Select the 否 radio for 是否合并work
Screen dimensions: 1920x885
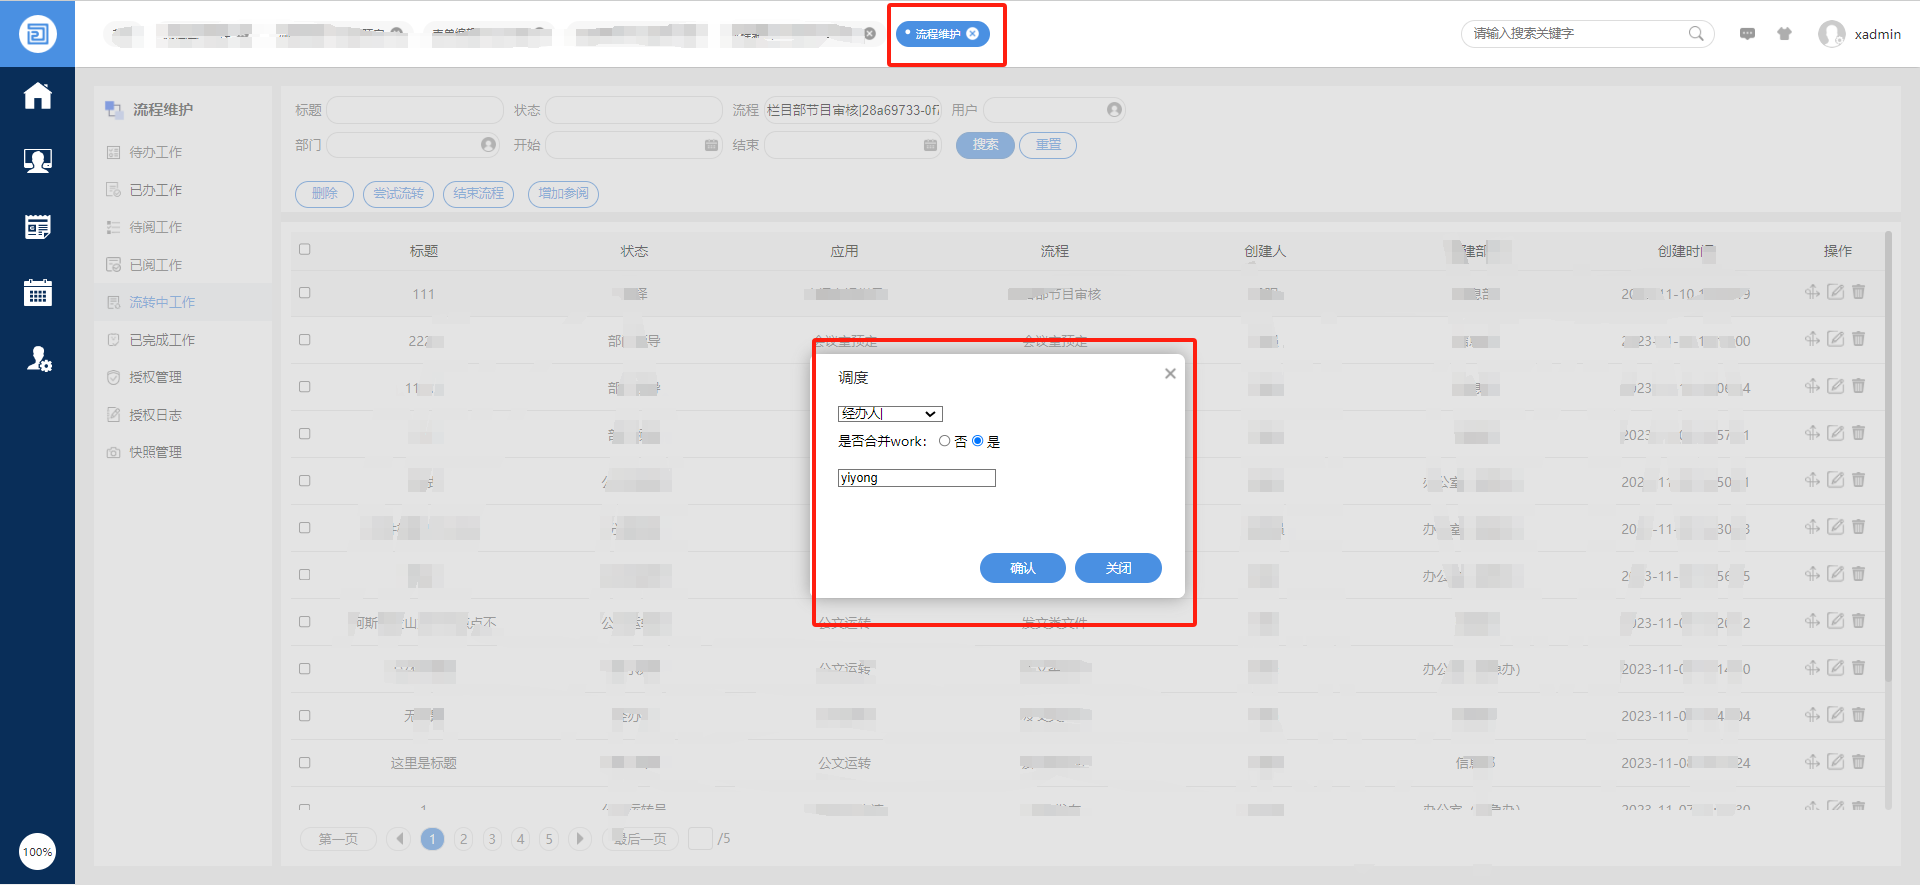[x=944, y=441]
